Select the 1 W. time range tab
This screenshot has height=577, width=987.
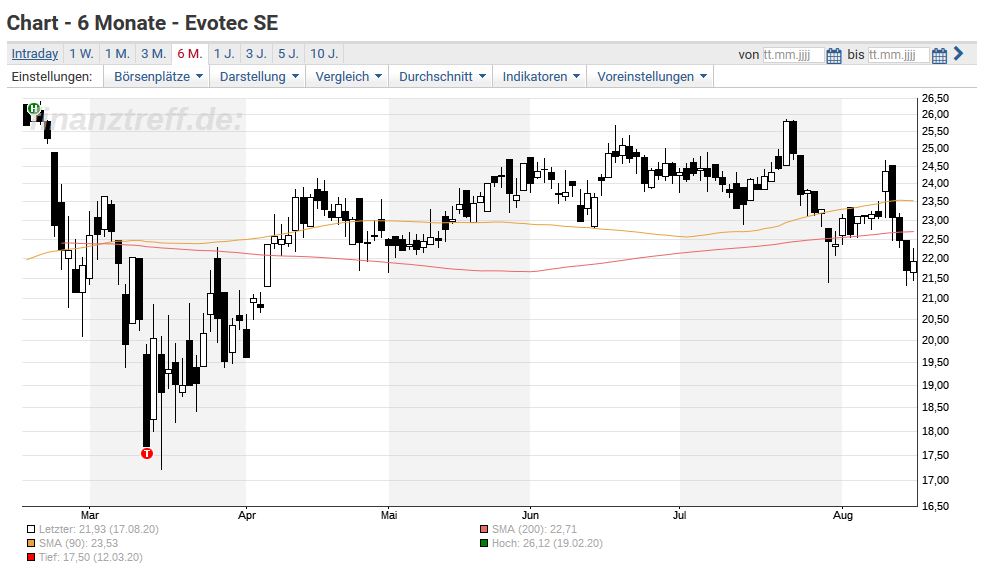coord(81,53)
